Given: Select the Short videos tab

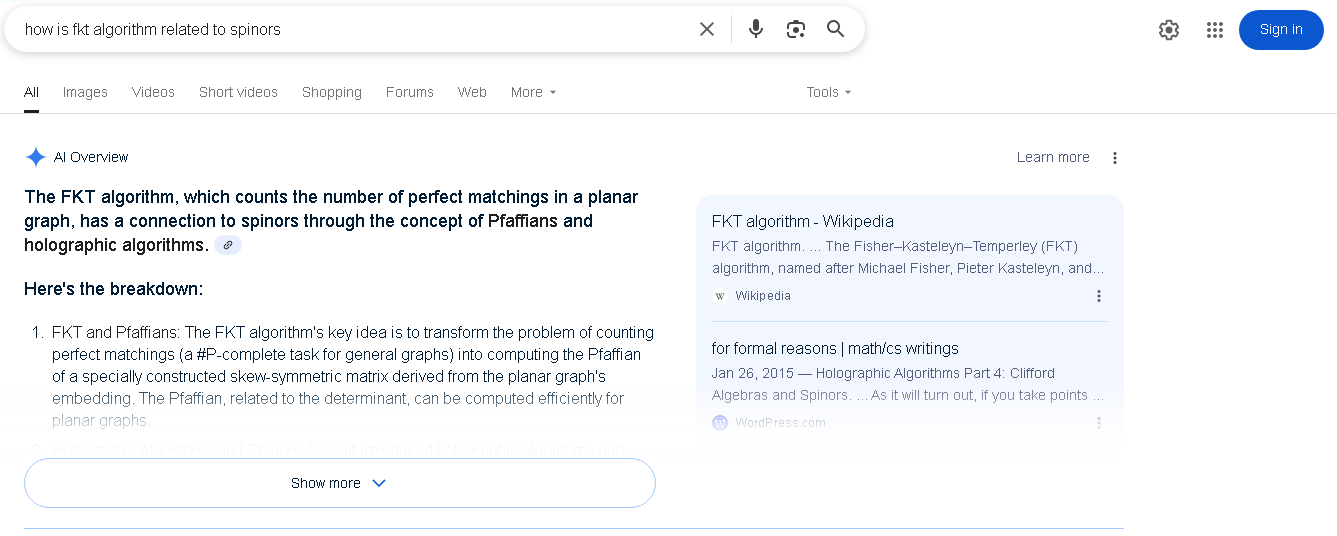Looking at the screenshot, I should pyautogui.click(x=238, y=92).
